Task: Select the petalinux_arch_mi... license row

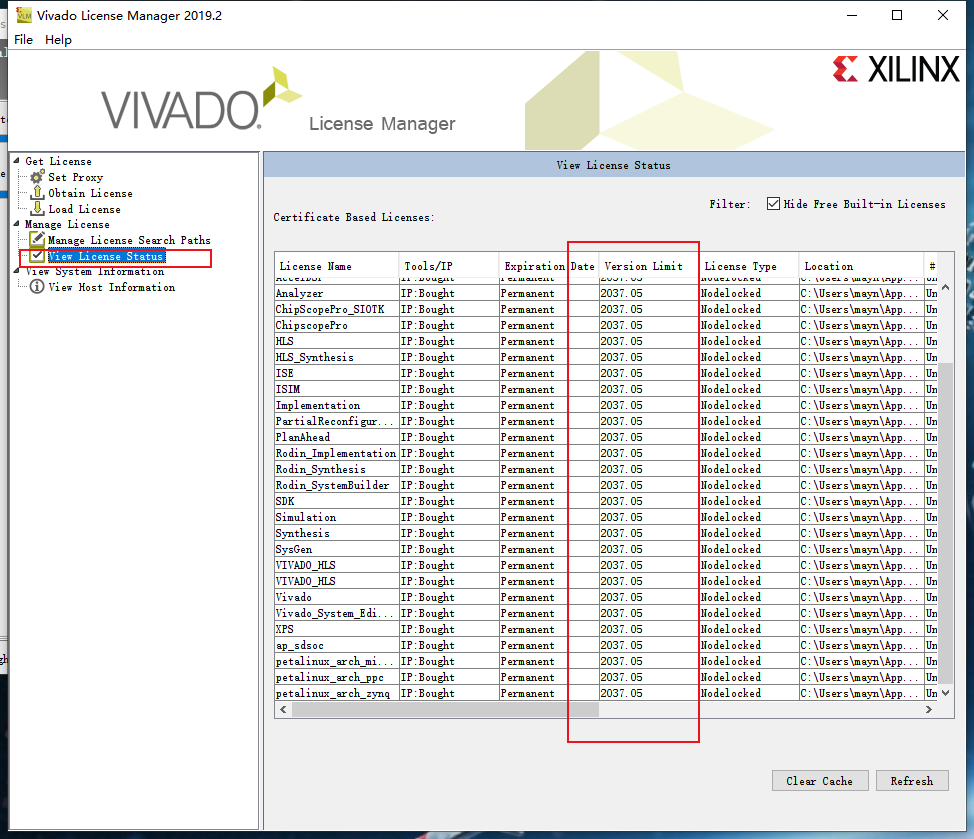Action: tap(606, 661)
